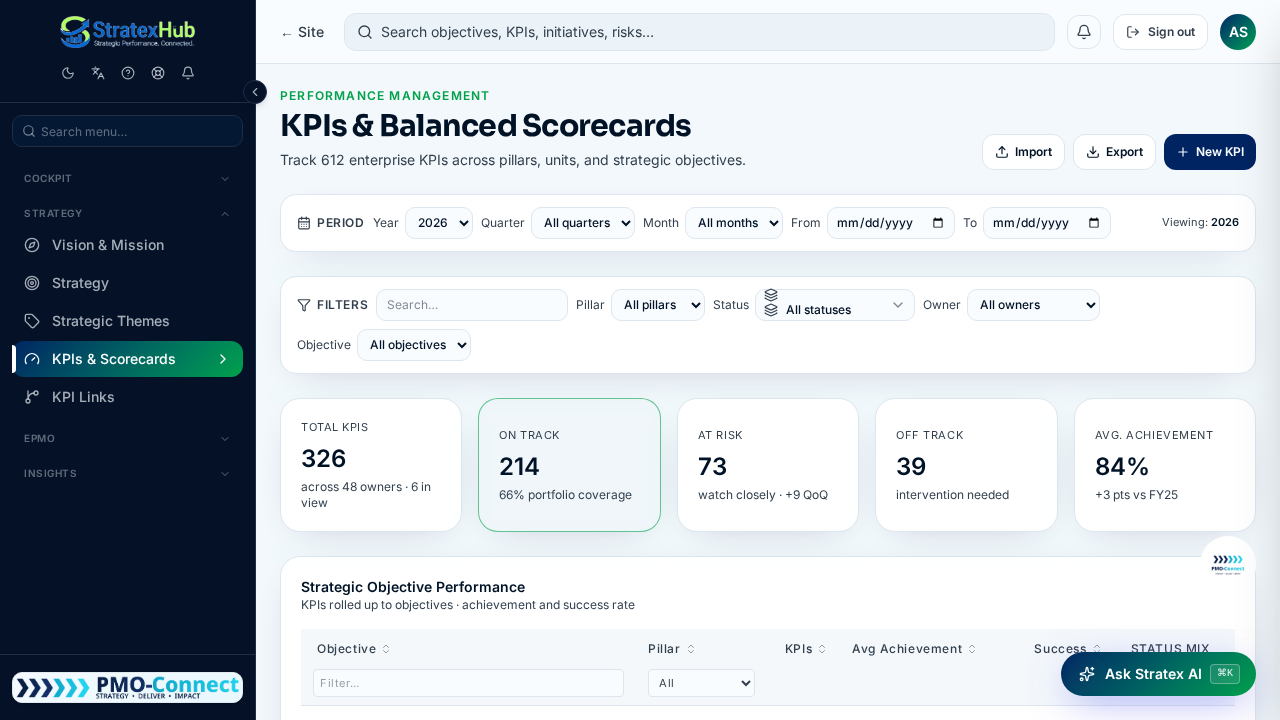Open KPI Links page
The image size is (1280, 720).
click(127, 397)
